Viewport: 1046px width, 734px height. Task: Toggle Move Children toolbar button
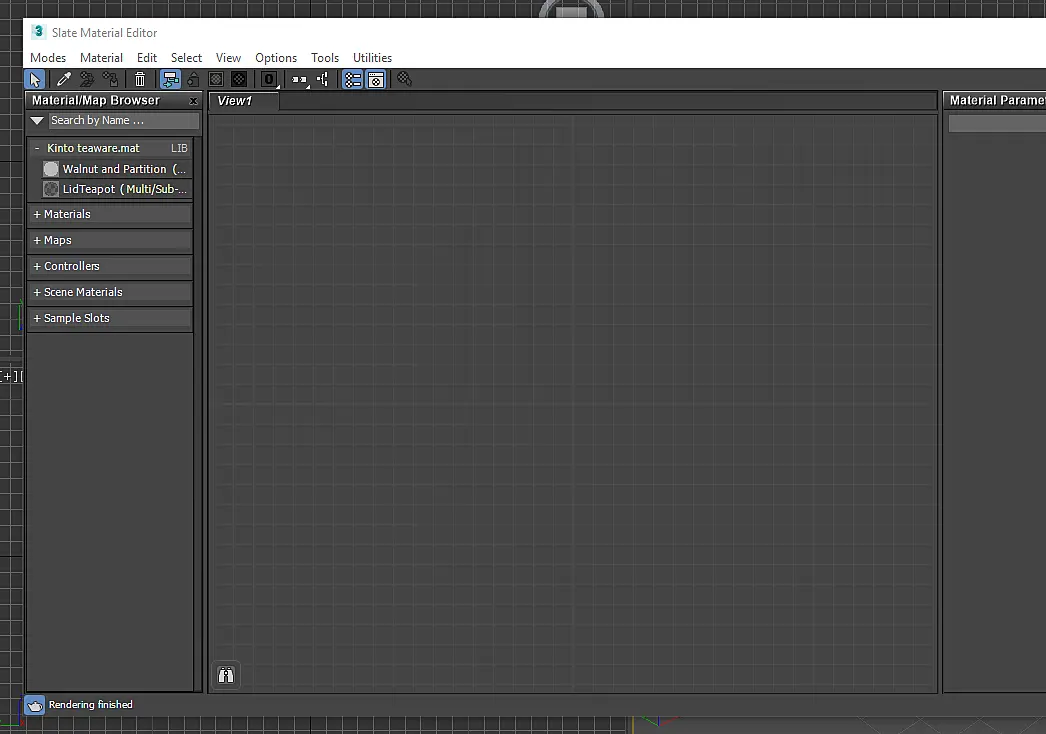pos(170,79)
